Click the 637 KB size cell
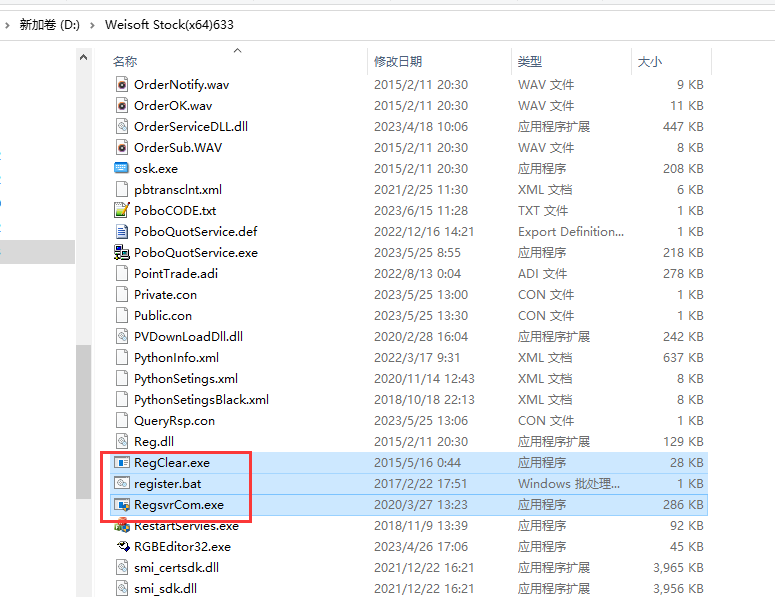The width and height of the screenshot is (775, 597). point(683,358)
